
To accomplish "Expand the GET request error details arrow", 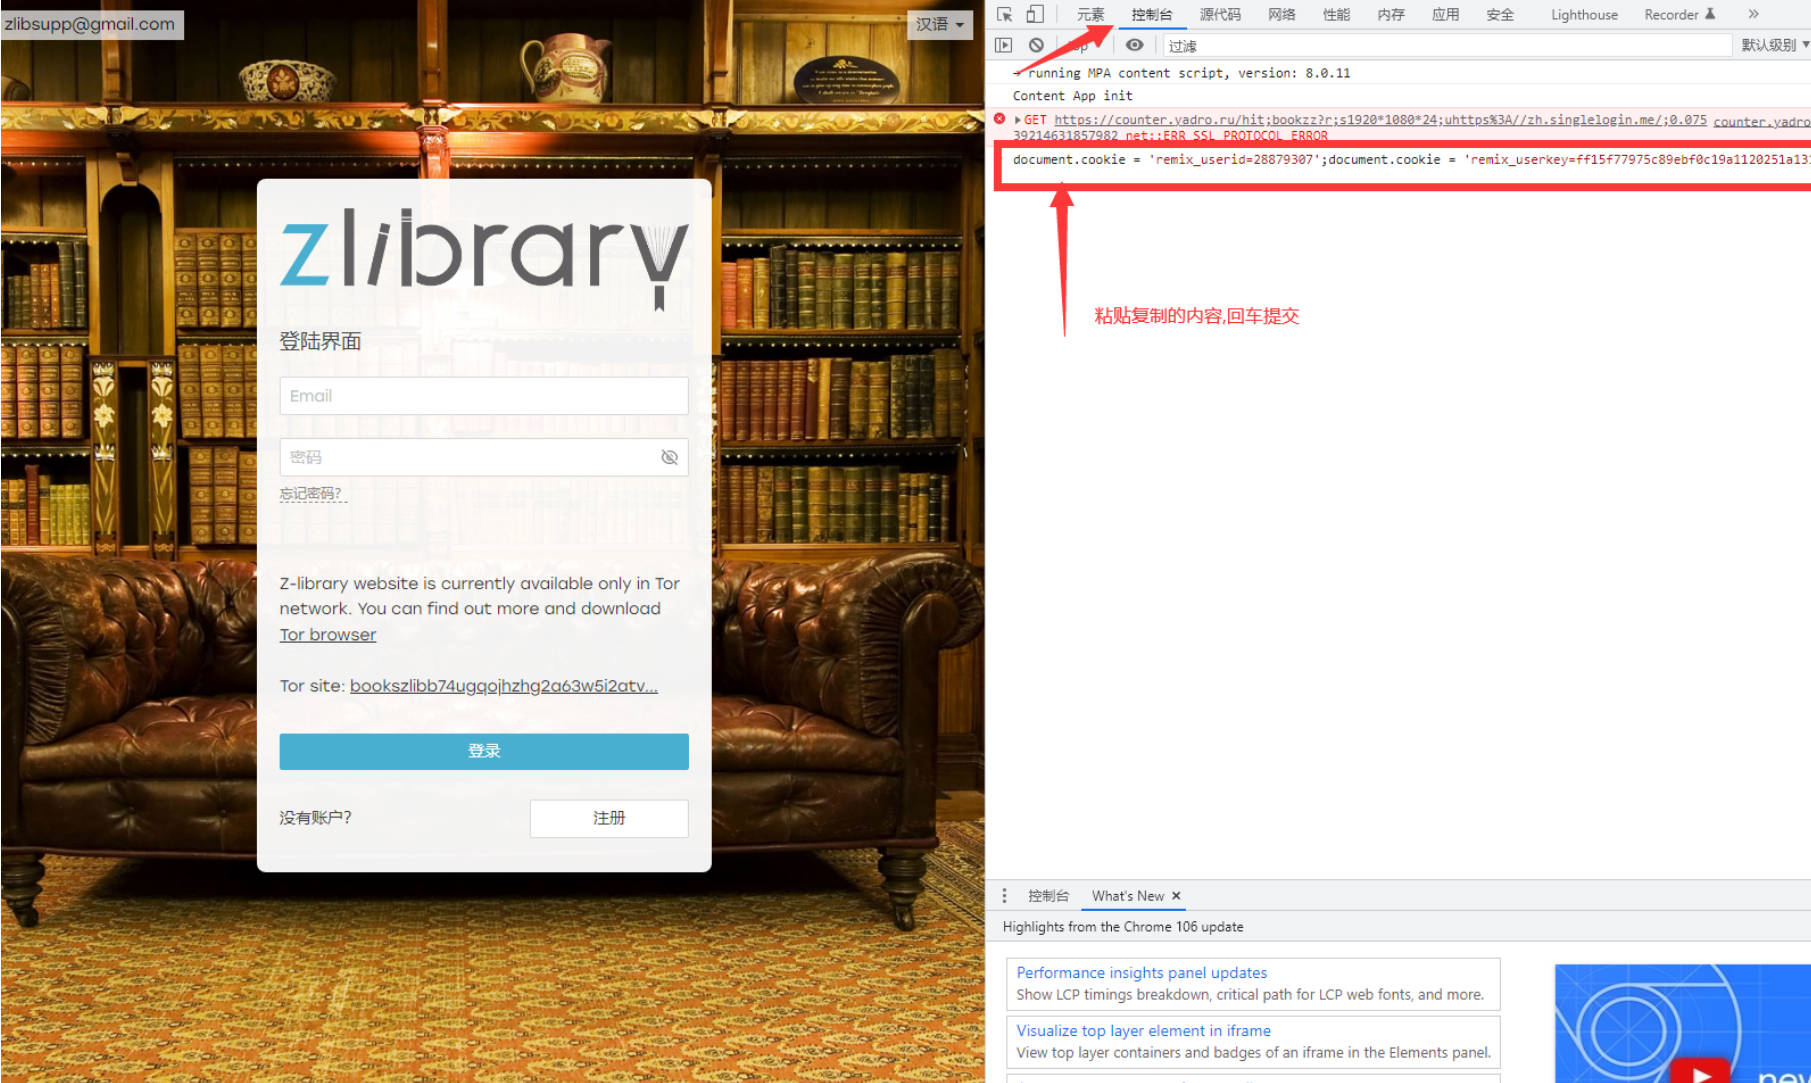I will [x=1019, y=119].
